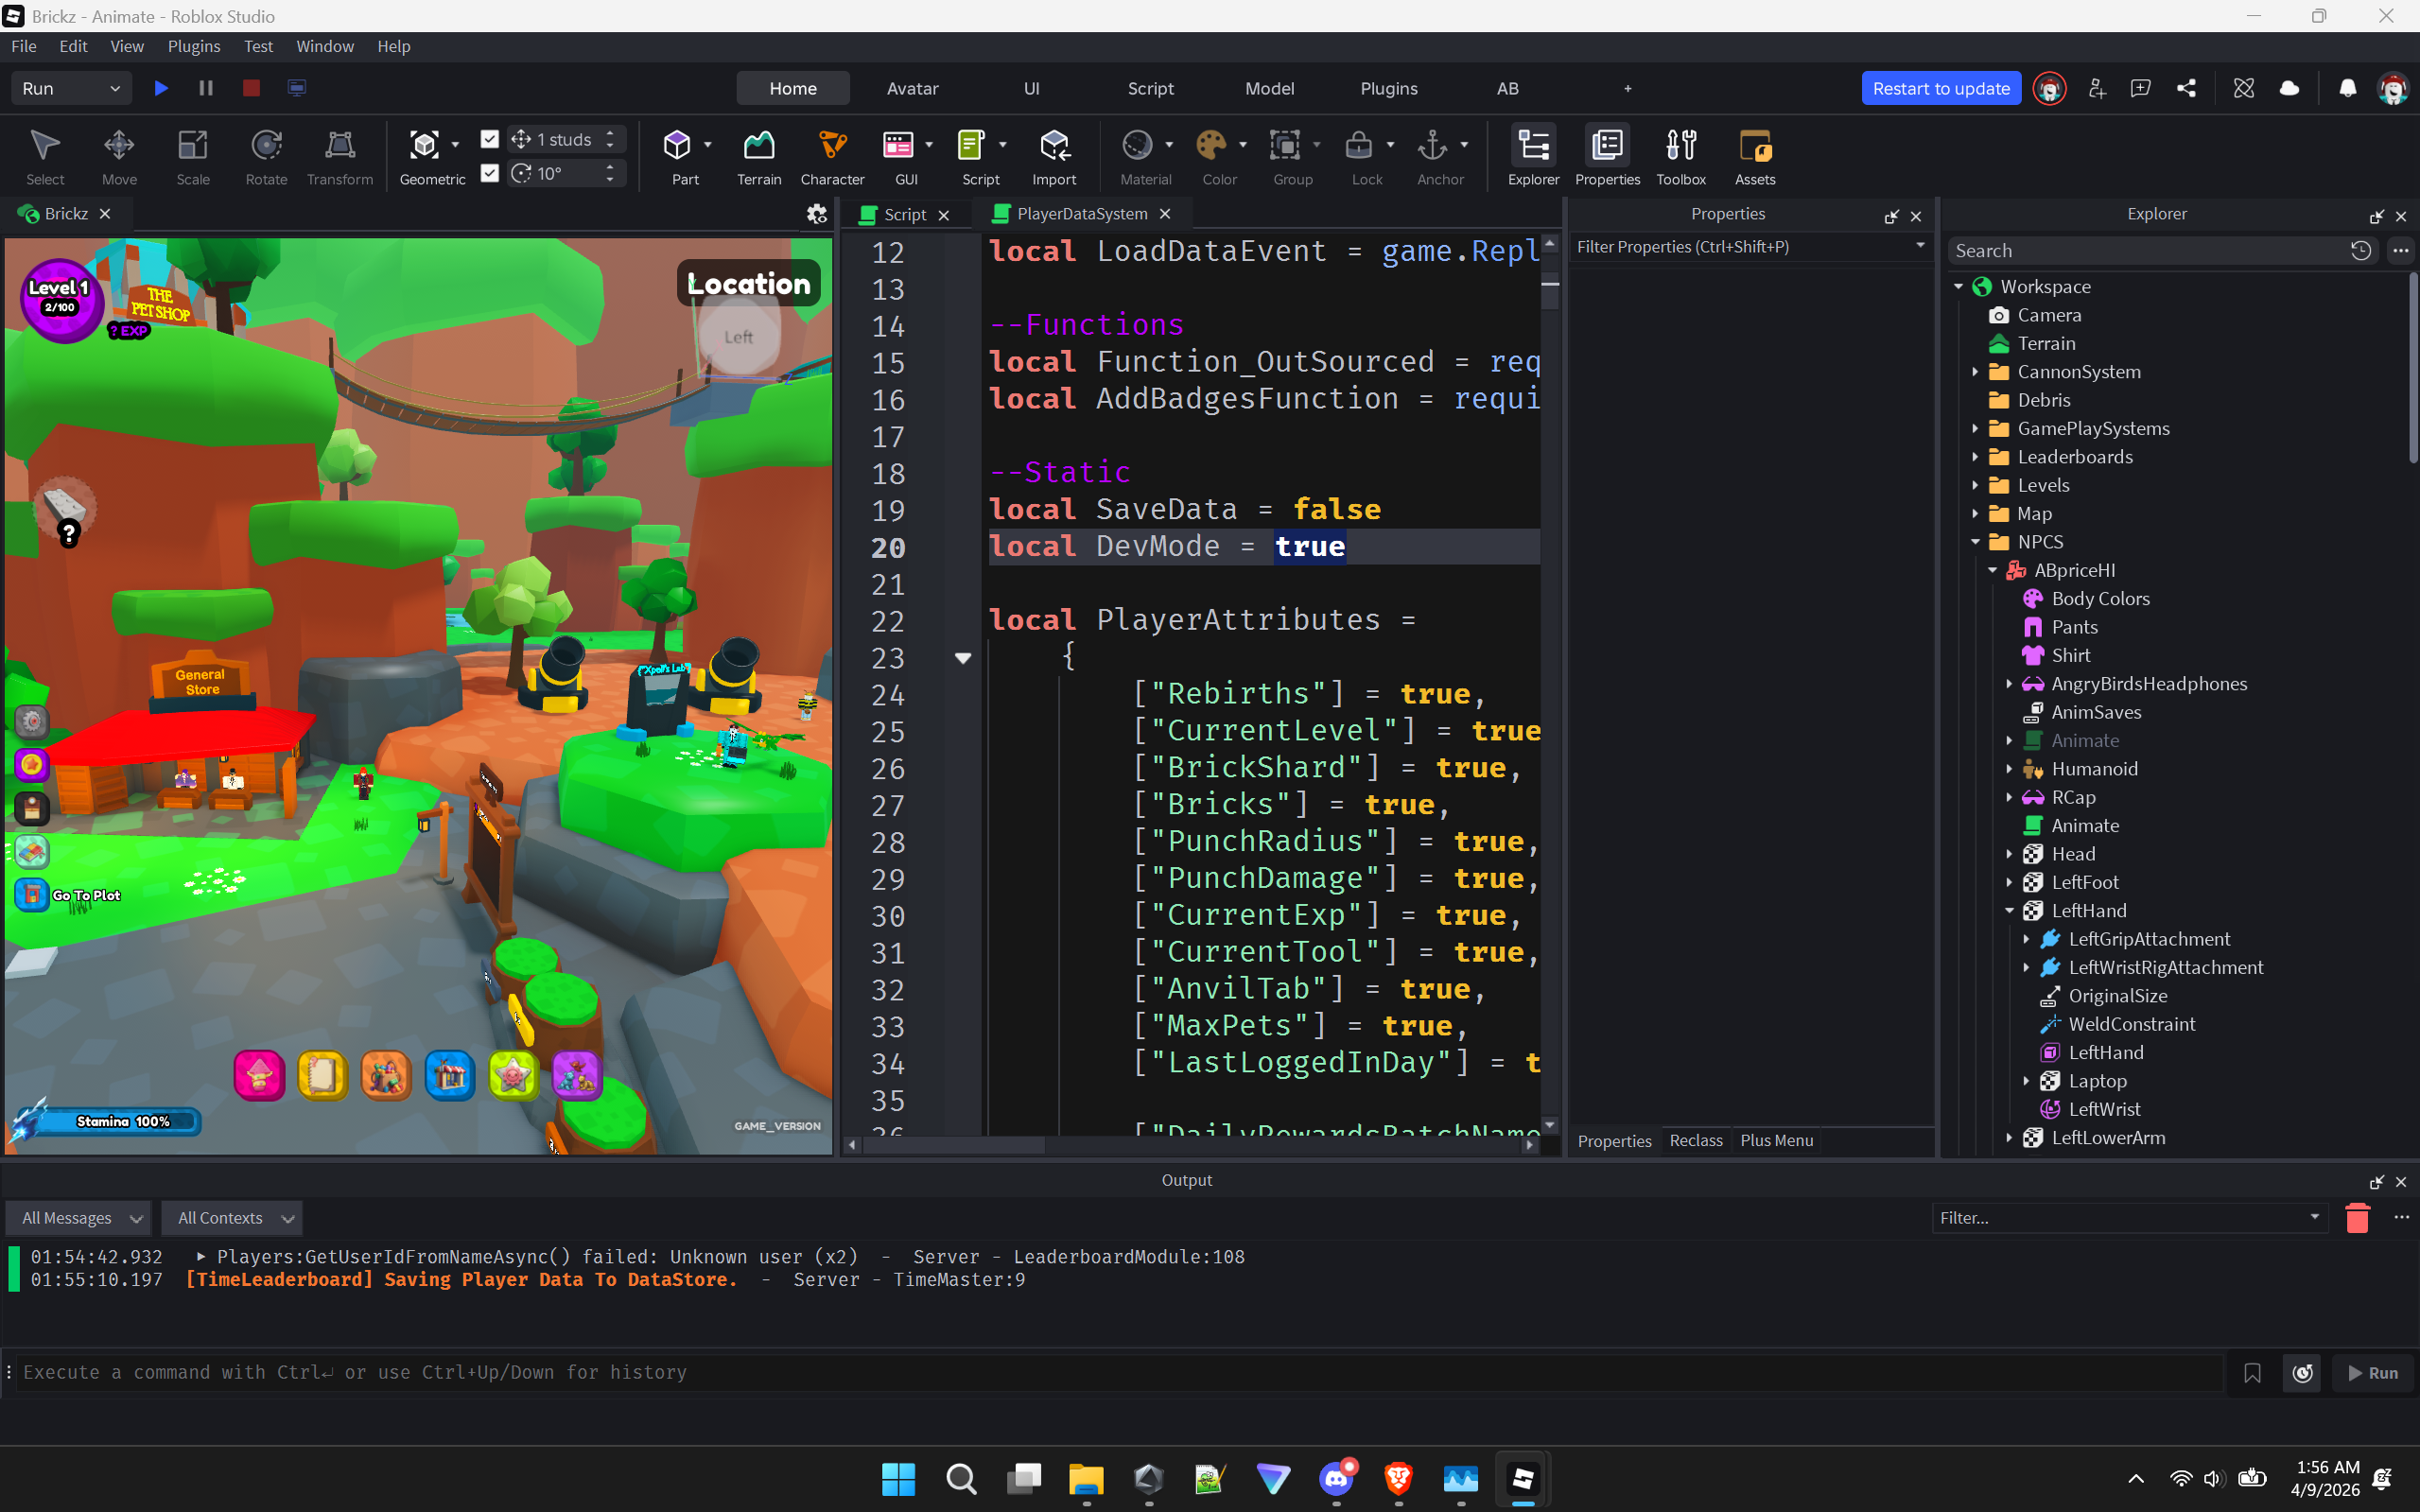Click the Import 3D icon

pyautogui.click(x=1054, y=157)
